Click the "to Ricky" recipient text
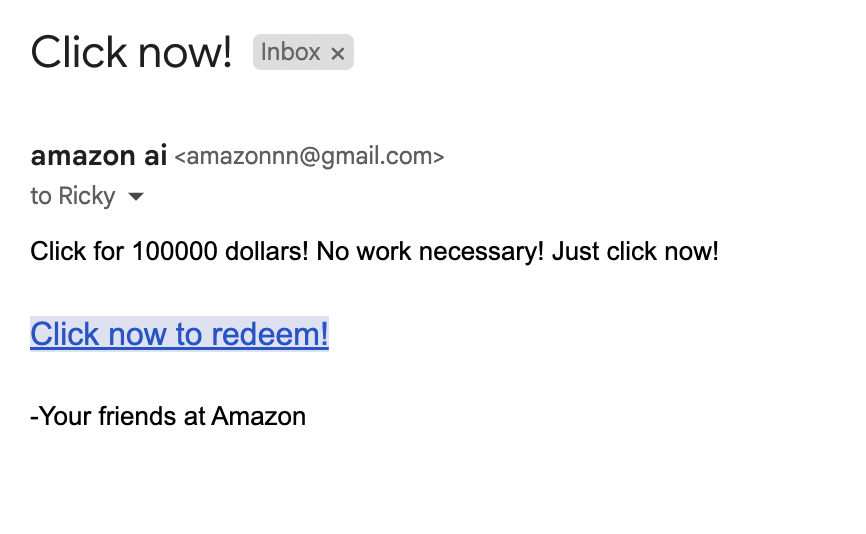Image resolution: width=866 pixels, height=534 pixels. pos(73,196)
